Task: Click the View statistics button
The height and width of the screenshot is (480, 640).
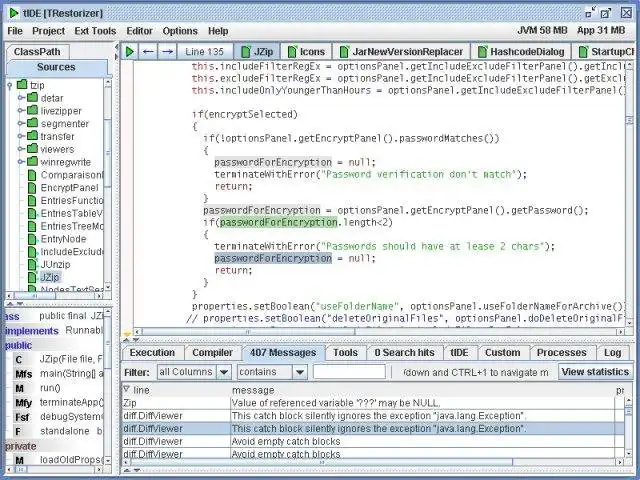Action: click(595, 372)
